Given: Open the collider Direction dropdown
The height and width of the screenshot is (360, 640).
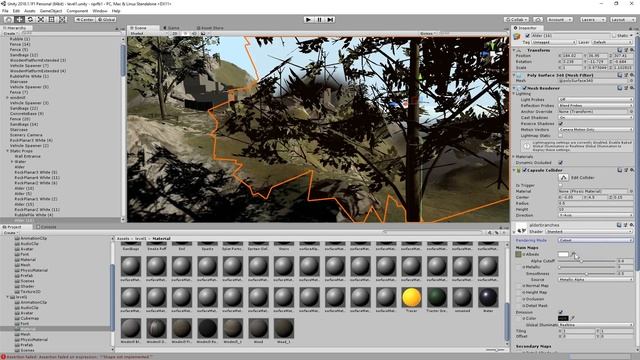Looking at the screenshot, I should tap(596, 215).
